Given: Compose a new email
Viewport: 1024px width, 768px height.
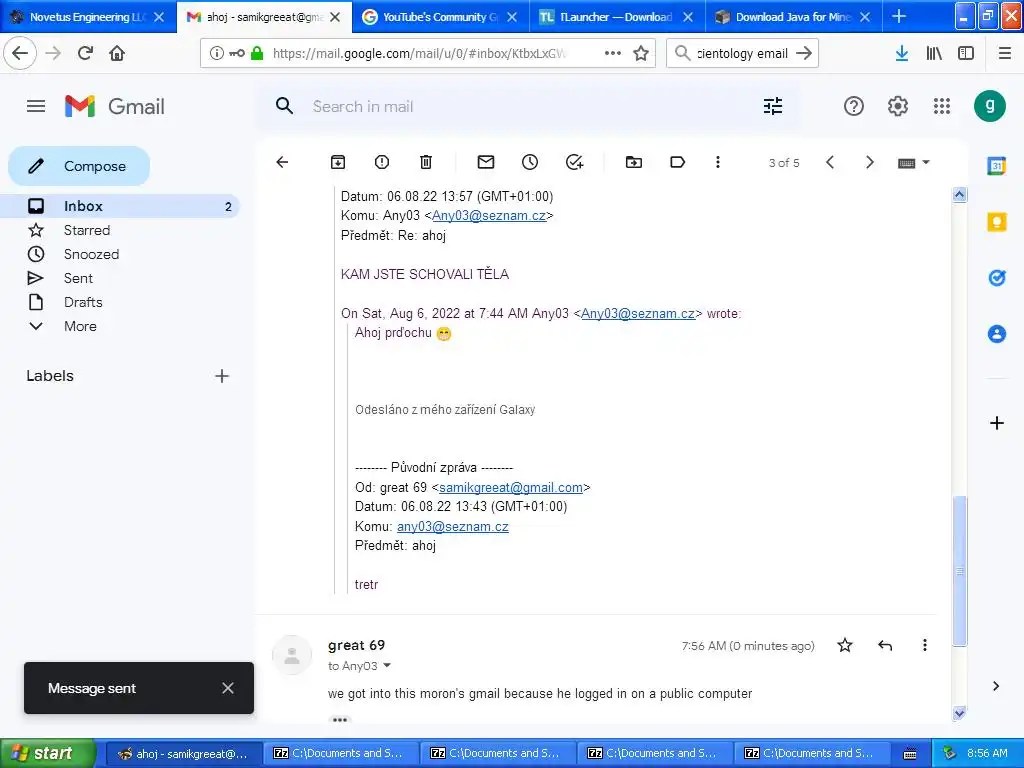Looking at the screenshot, I should [79, 166].
